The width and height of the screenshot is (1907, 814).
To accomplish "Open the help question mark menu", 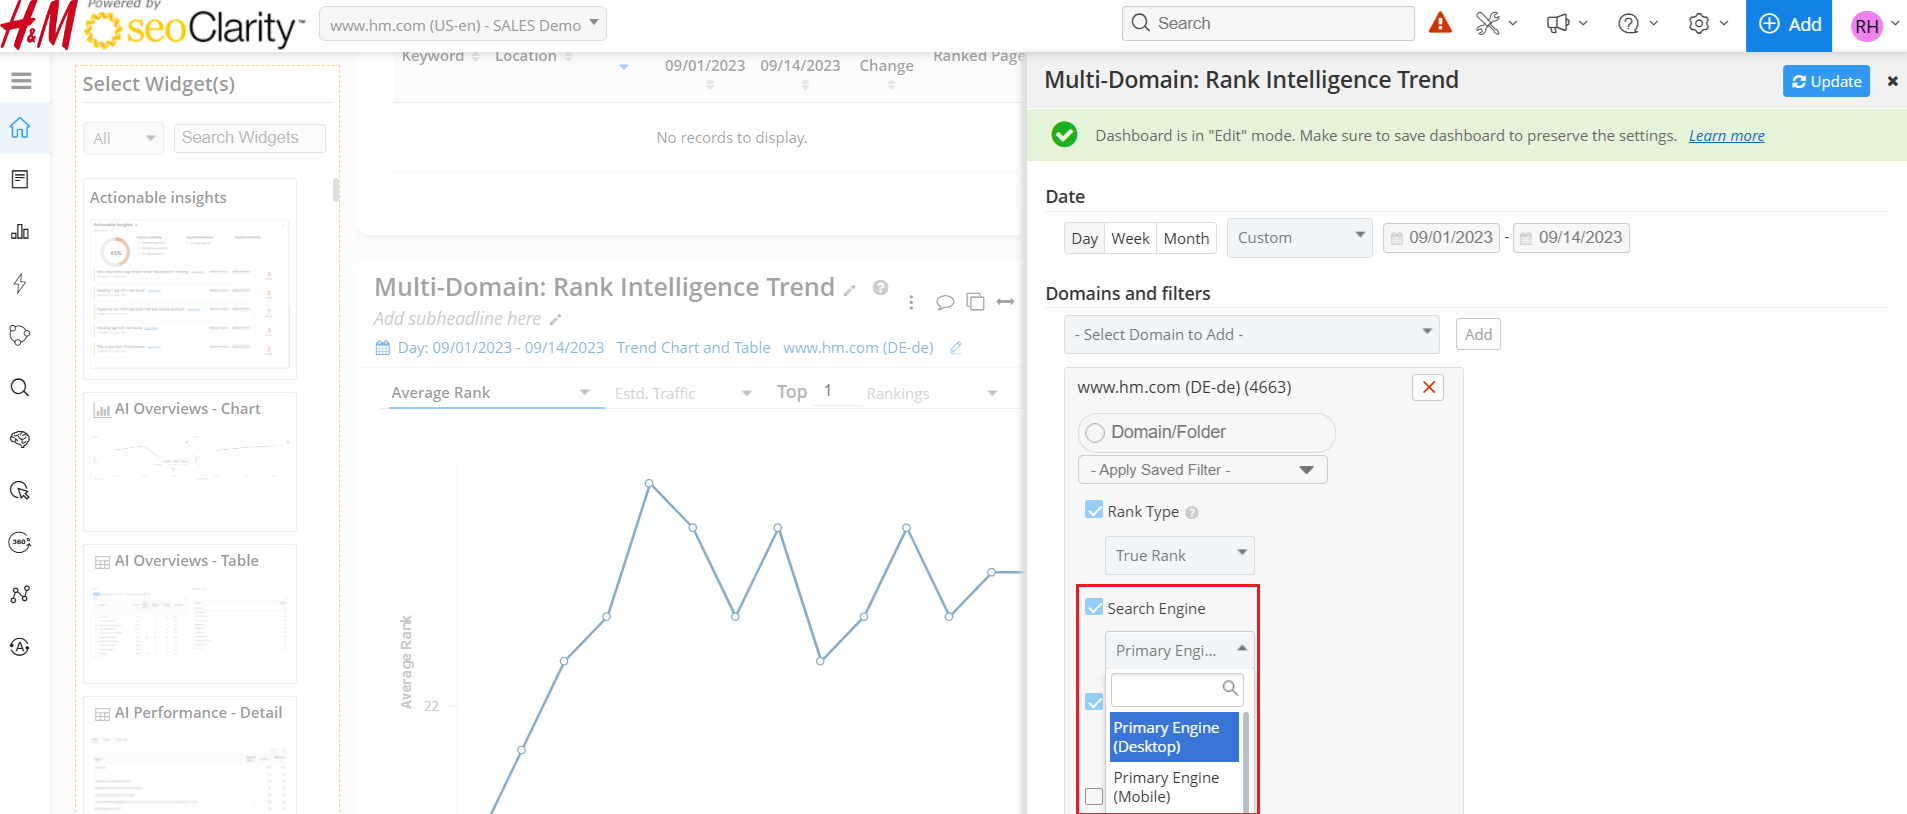I will pos(1629,23).
